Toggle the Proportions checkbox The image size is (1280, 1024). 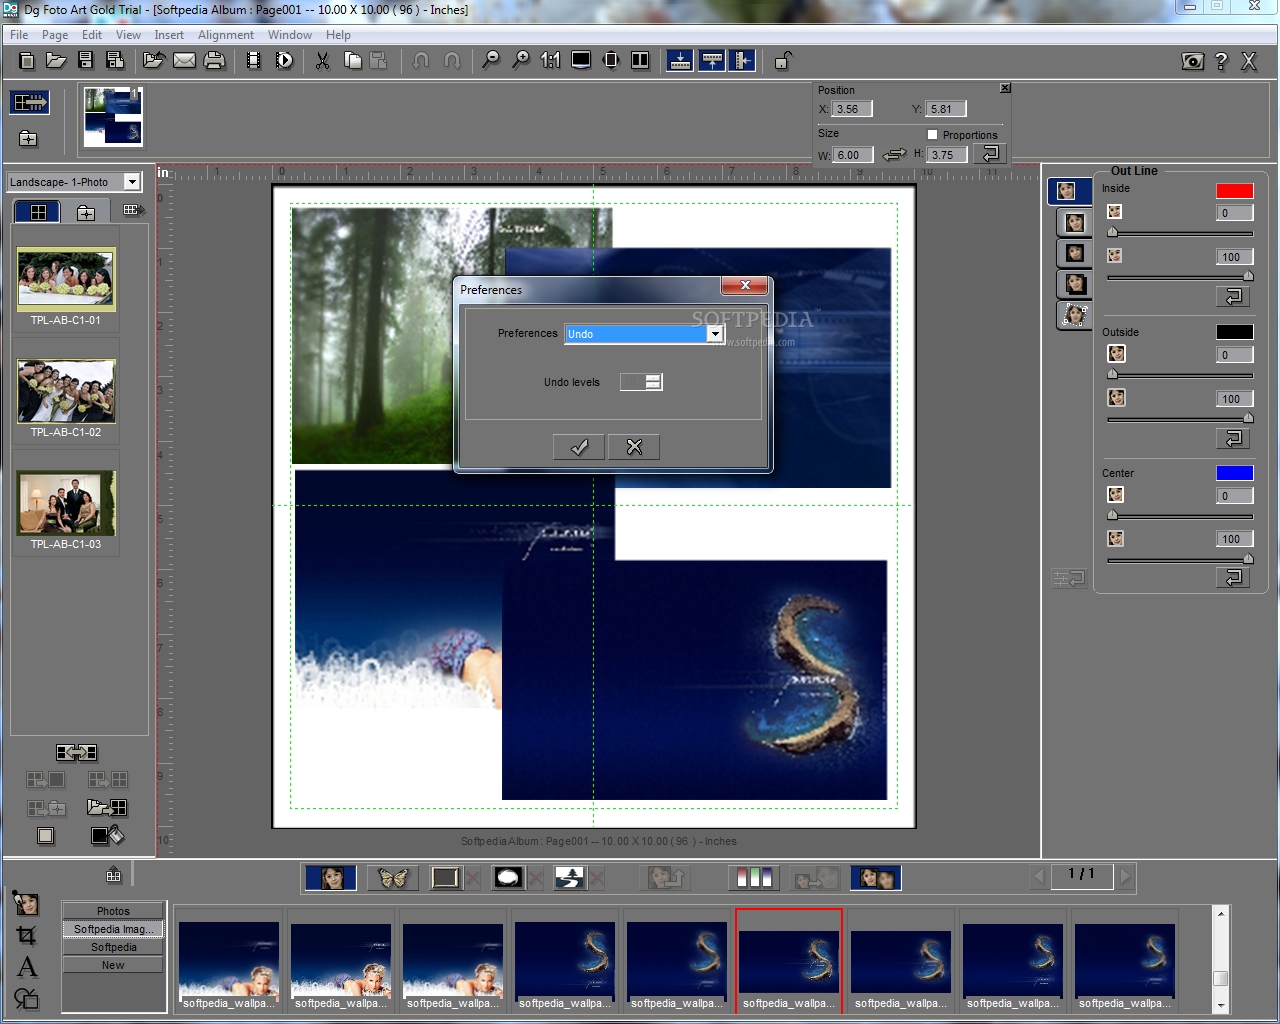pos(932,134)
